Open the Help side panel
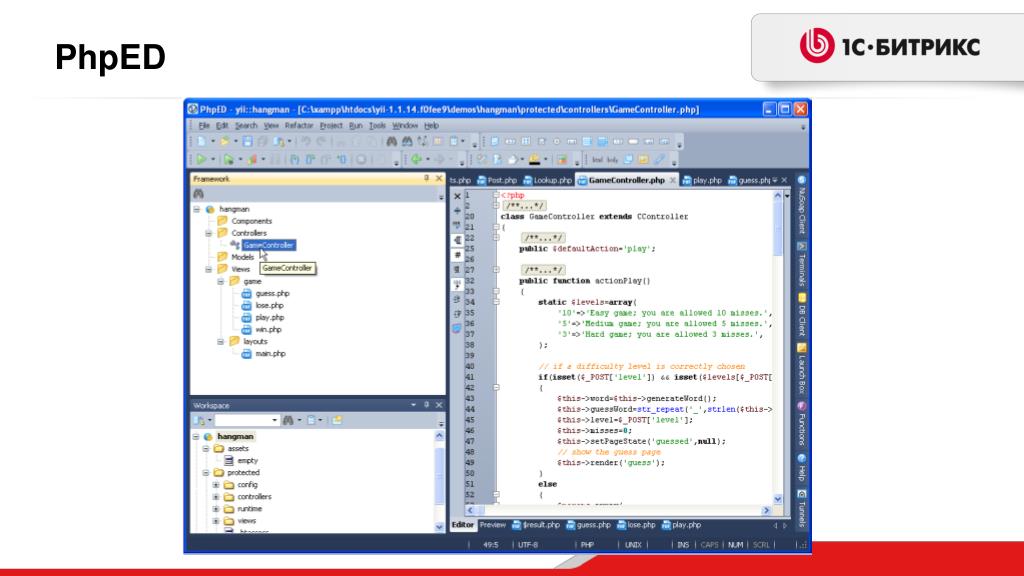 [802, 468]
